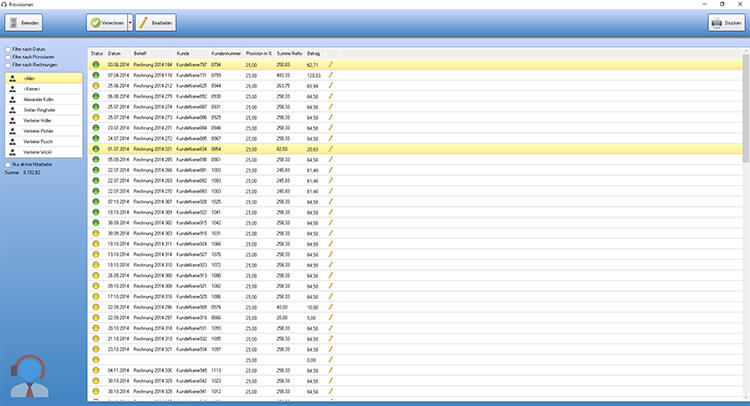Select the <Keiner> entry in employee list
This screenshot has height=406, width=750.
click(44, 89)
